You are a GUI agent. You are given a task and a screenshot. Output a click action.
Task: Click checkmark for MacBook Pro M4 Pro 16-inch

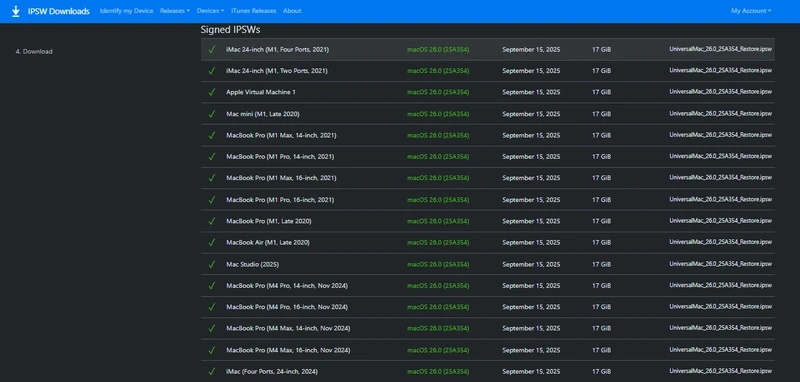pos(212,307)
